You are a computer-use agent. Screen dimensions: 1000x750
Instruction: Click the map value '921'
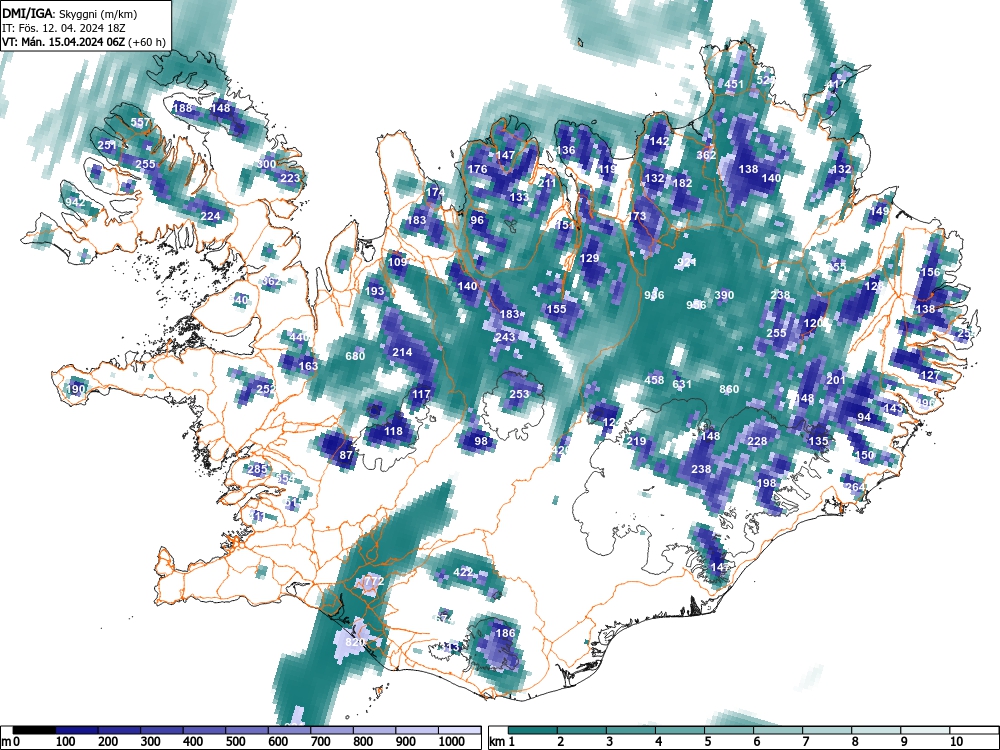point(687,262)
